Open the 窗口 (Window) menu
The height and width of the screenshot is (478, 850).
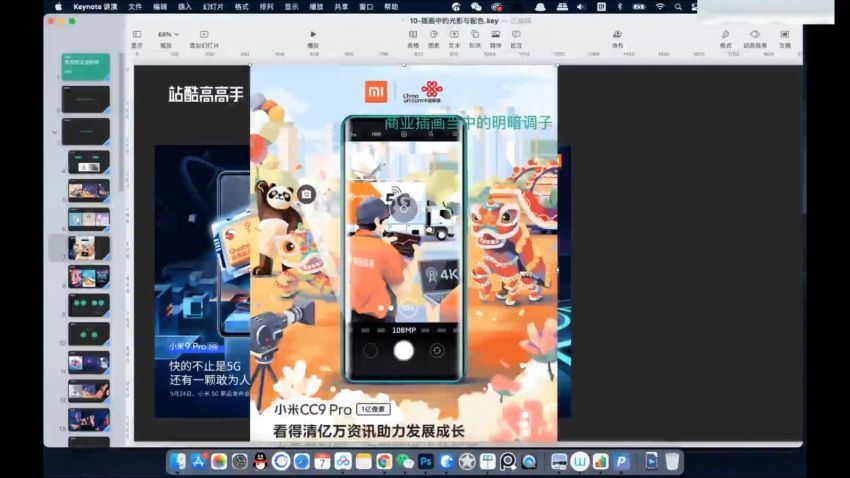point(366,7)
